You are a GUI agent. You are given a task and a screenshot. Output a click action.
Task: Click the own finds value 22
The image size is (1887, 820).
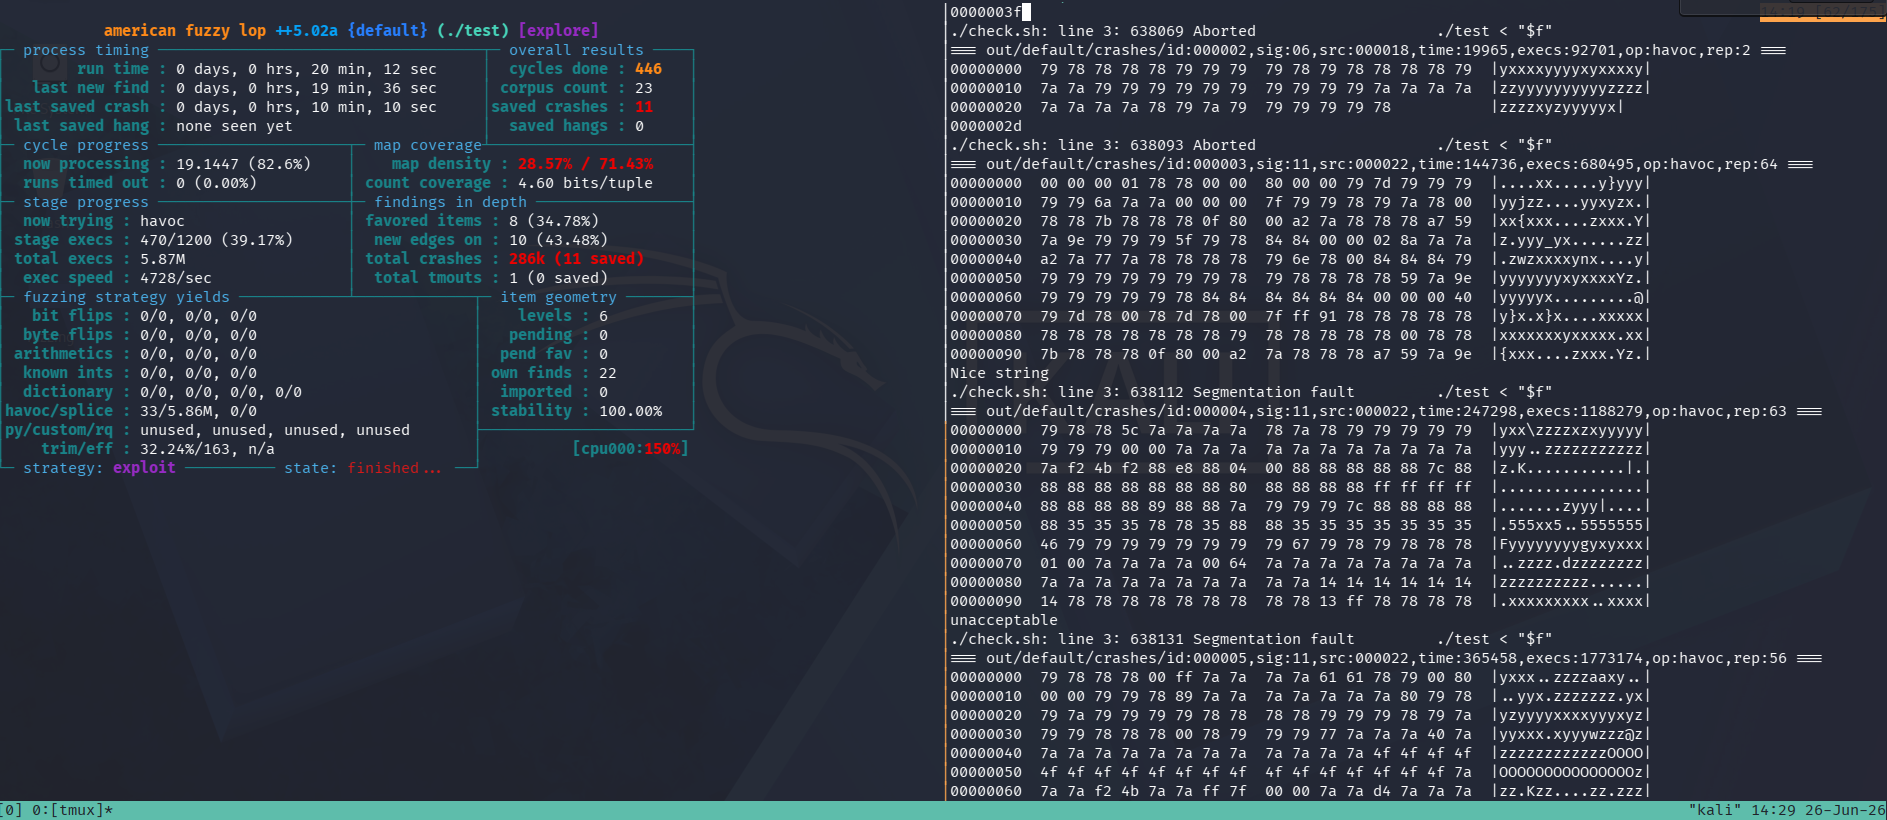(x=608, y=373)
